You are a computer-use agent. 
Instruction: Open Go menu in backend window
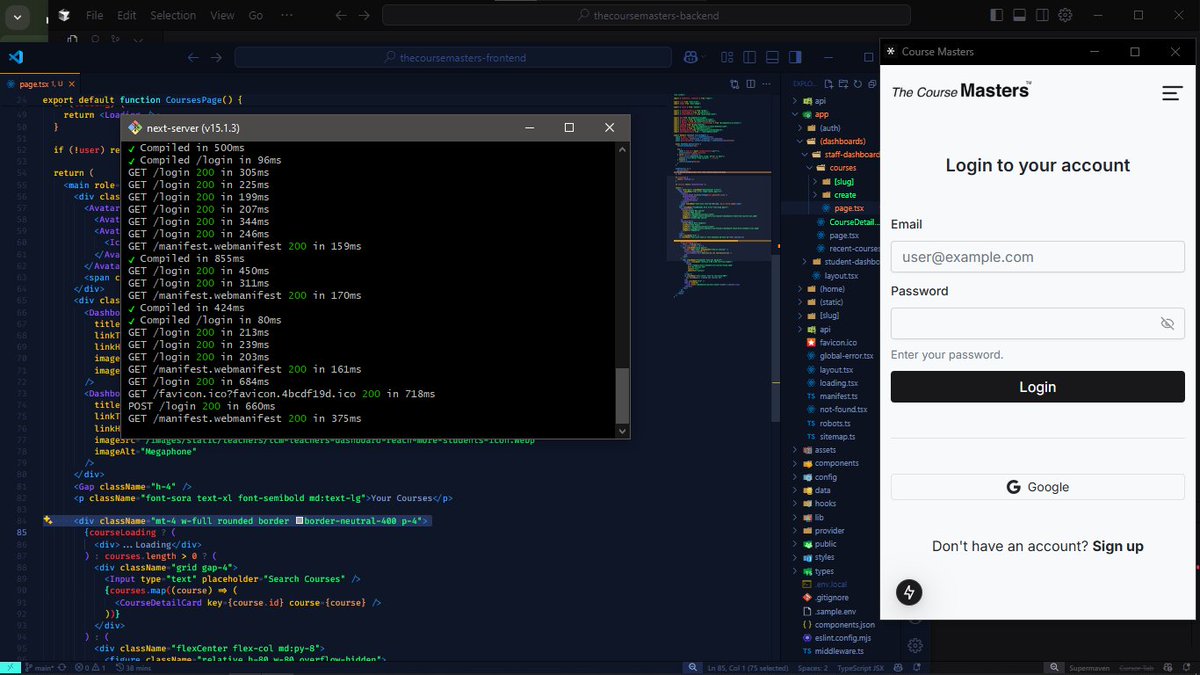point(255,15)
